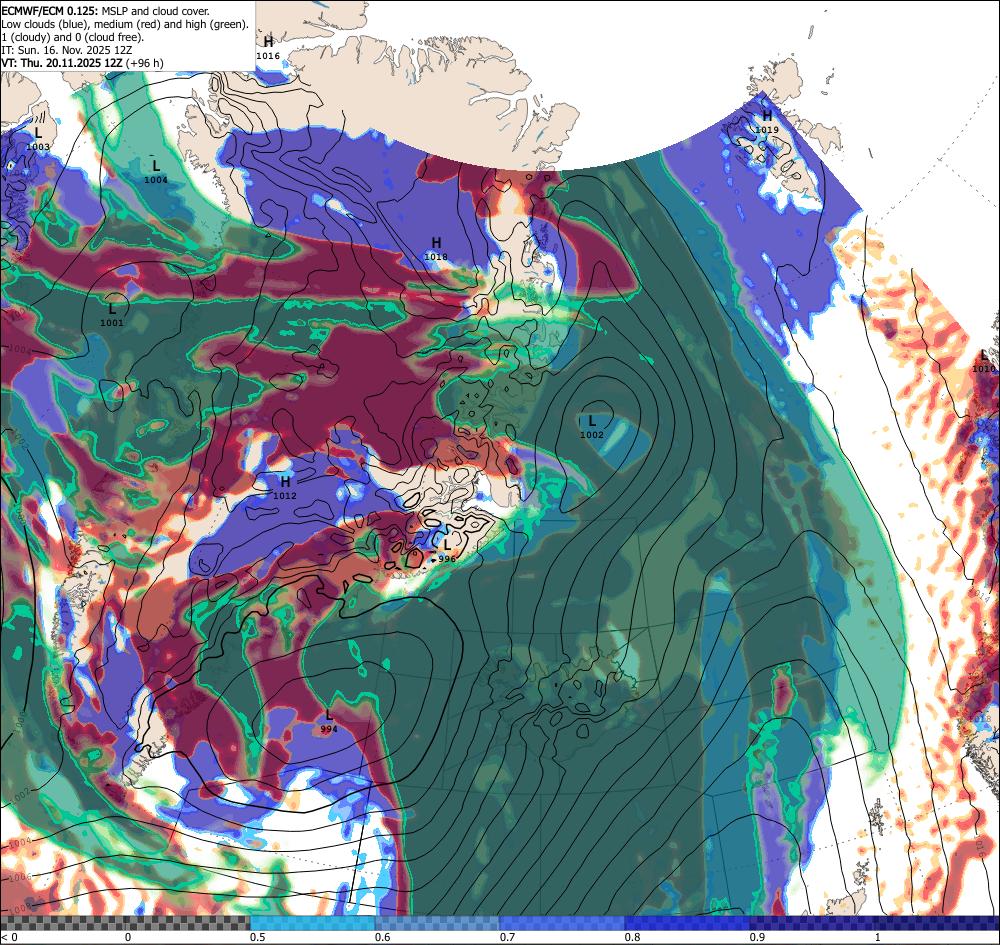Click the '0.8' legend tick label
Viewport: 1000px width, 945px height.
633,937
